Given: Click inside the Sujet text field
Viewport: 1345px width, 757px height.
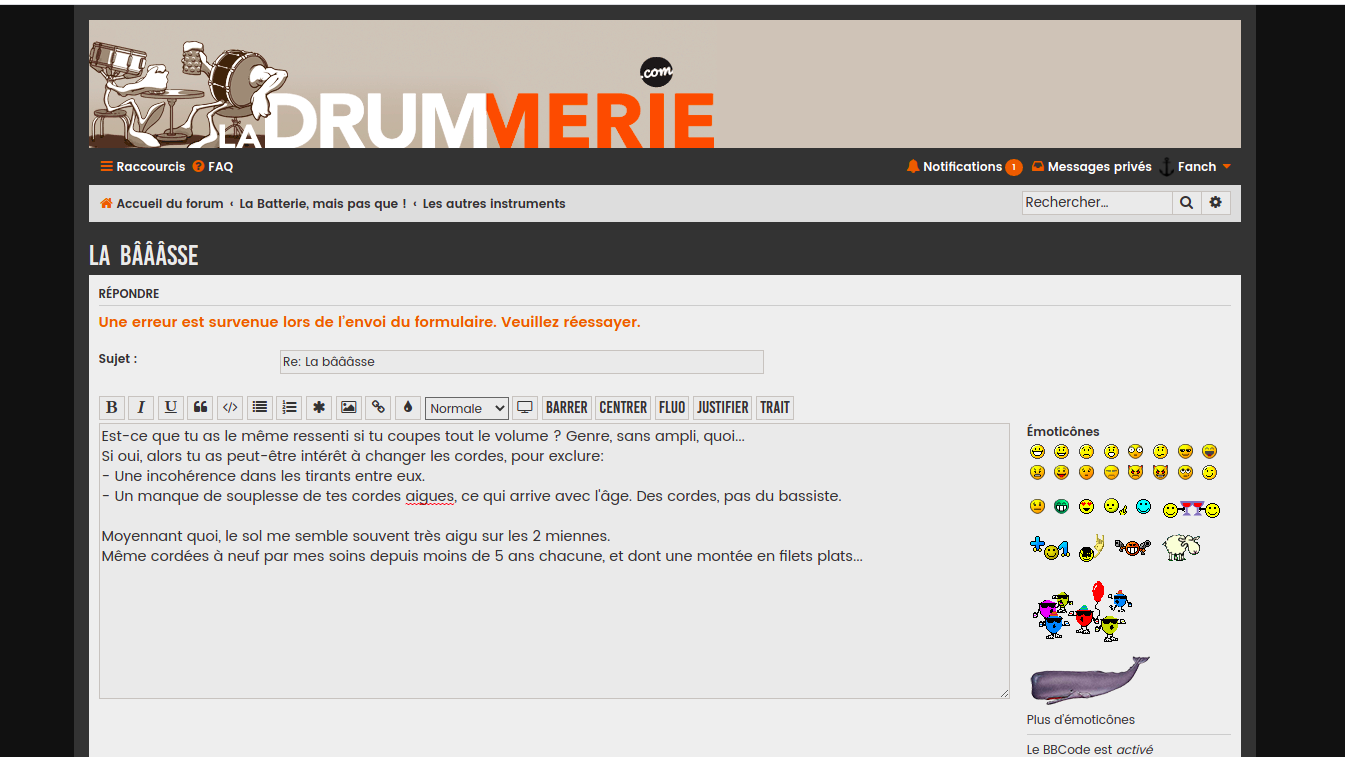Looking at the screenshot, I should [x=521, y=362].
